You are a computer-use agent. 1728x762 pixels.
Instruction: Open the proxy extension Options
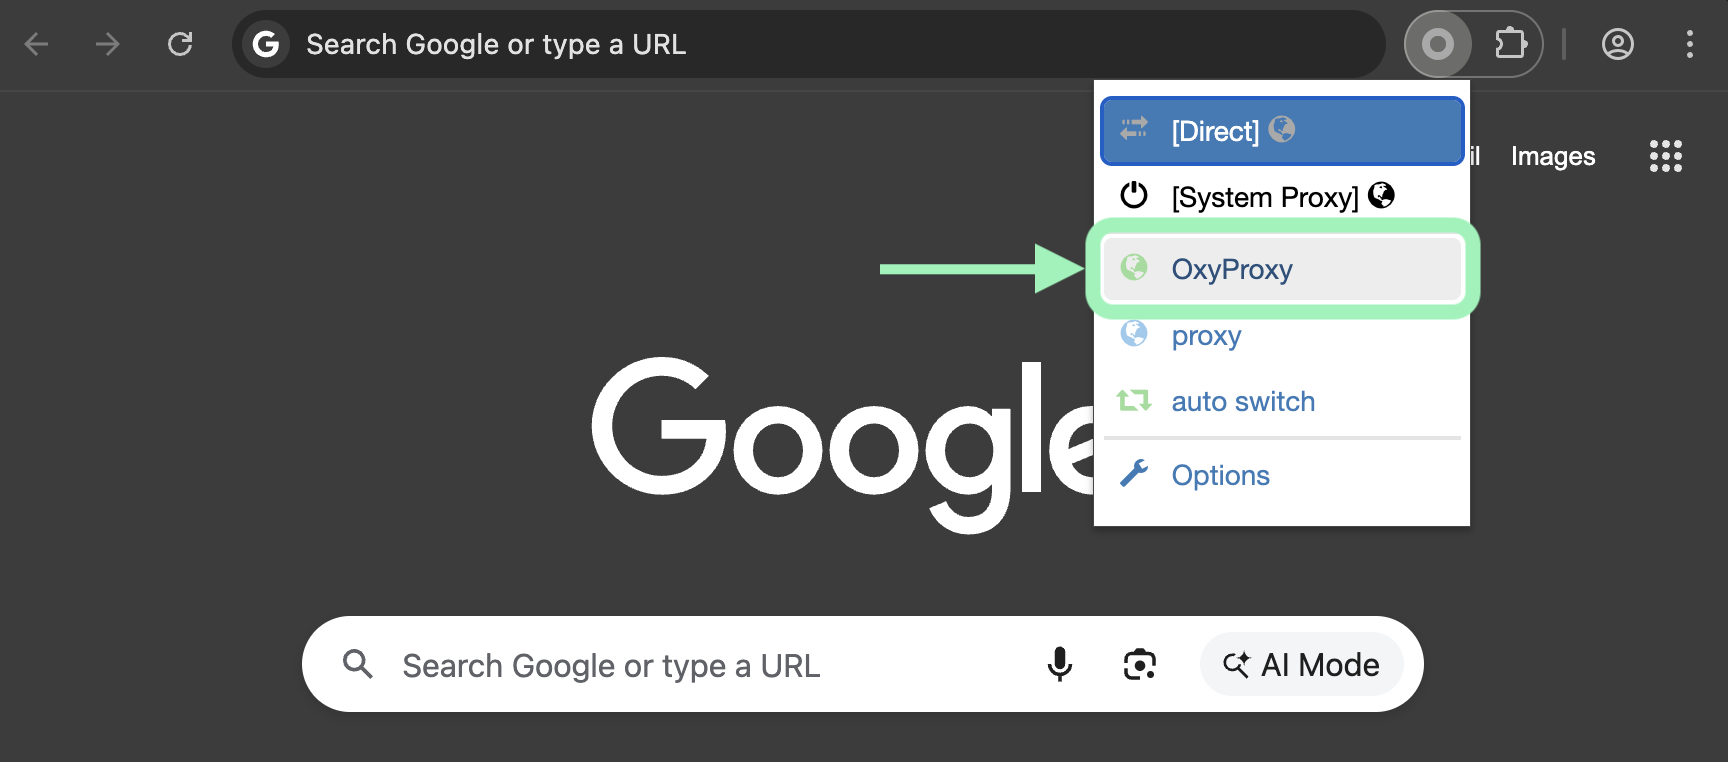1220,476
